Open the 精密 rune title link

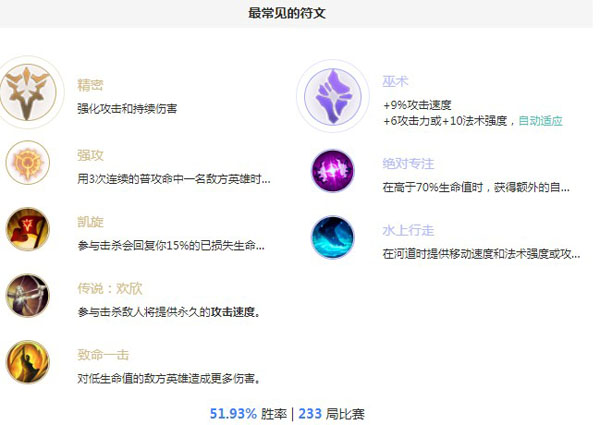click(x=90, y=85)
